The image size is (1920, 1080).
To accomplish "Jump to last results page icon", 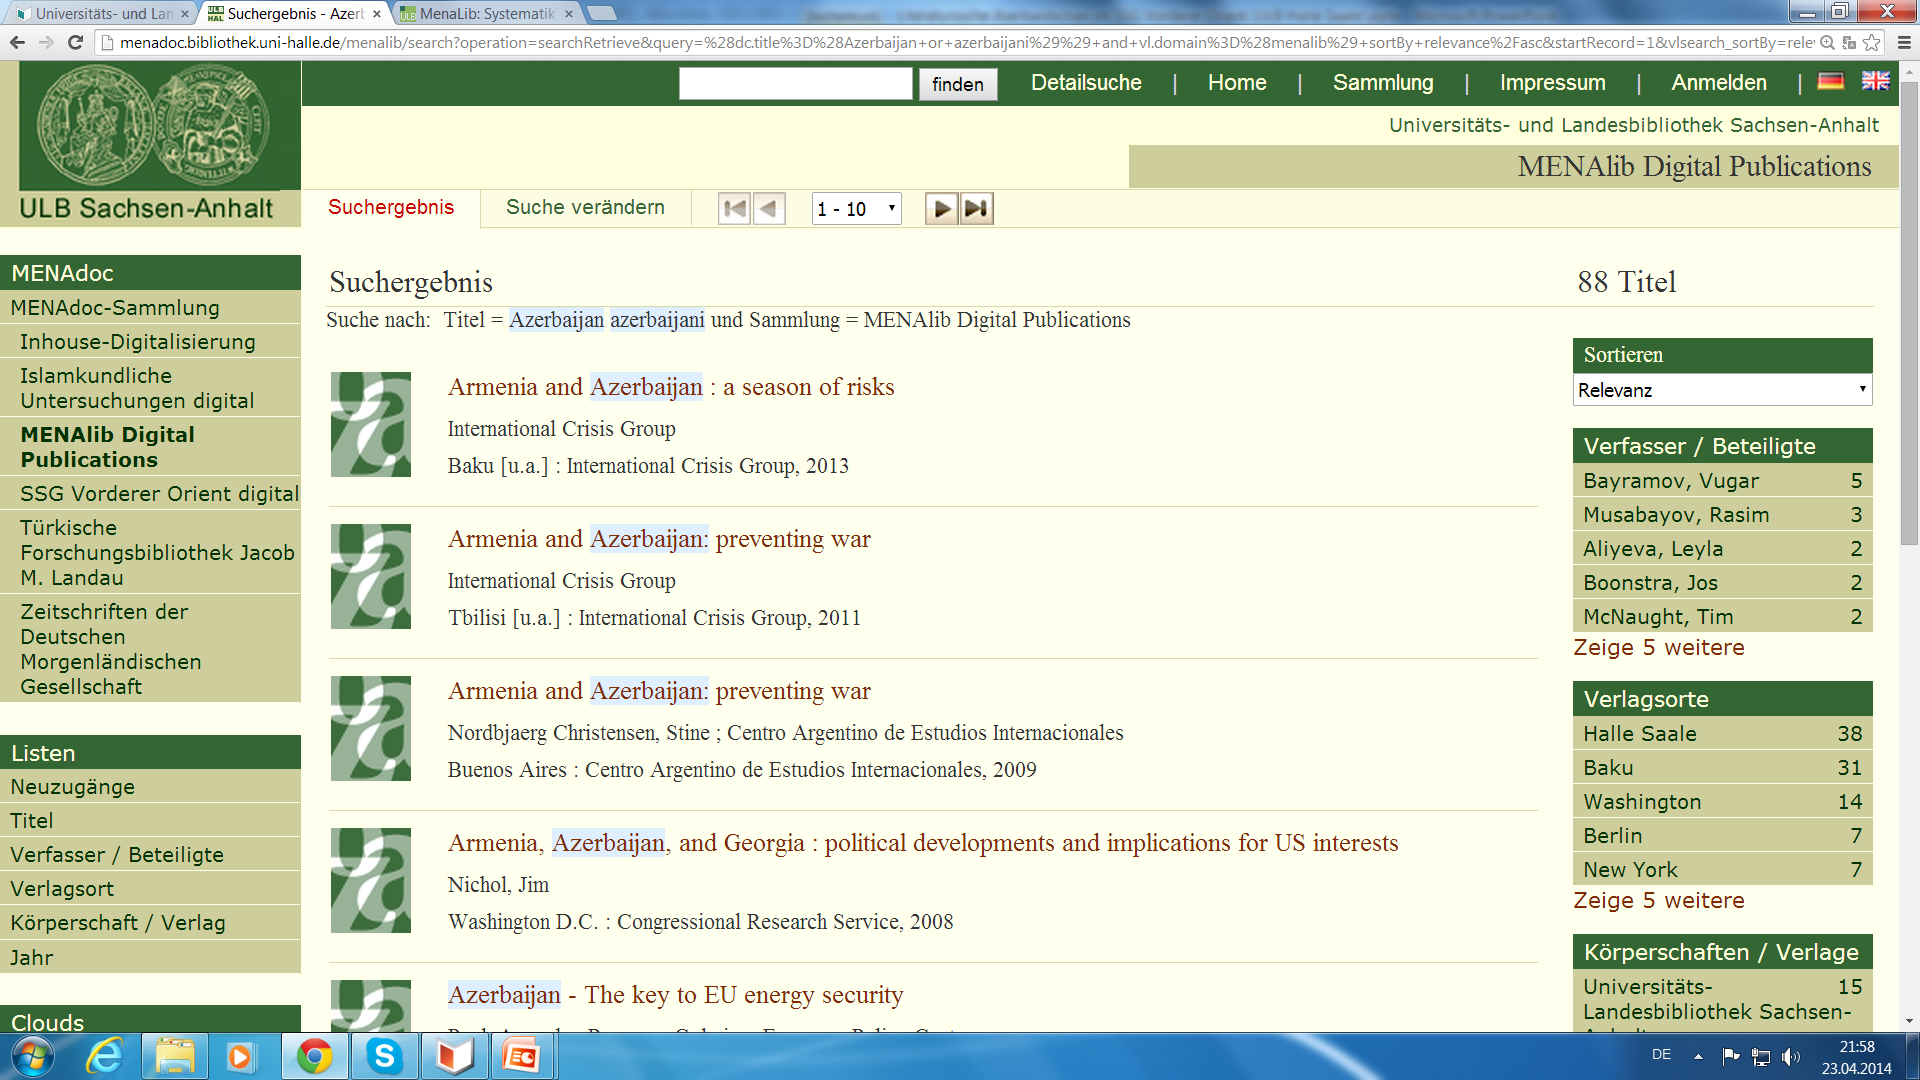I will pos(977,209).
